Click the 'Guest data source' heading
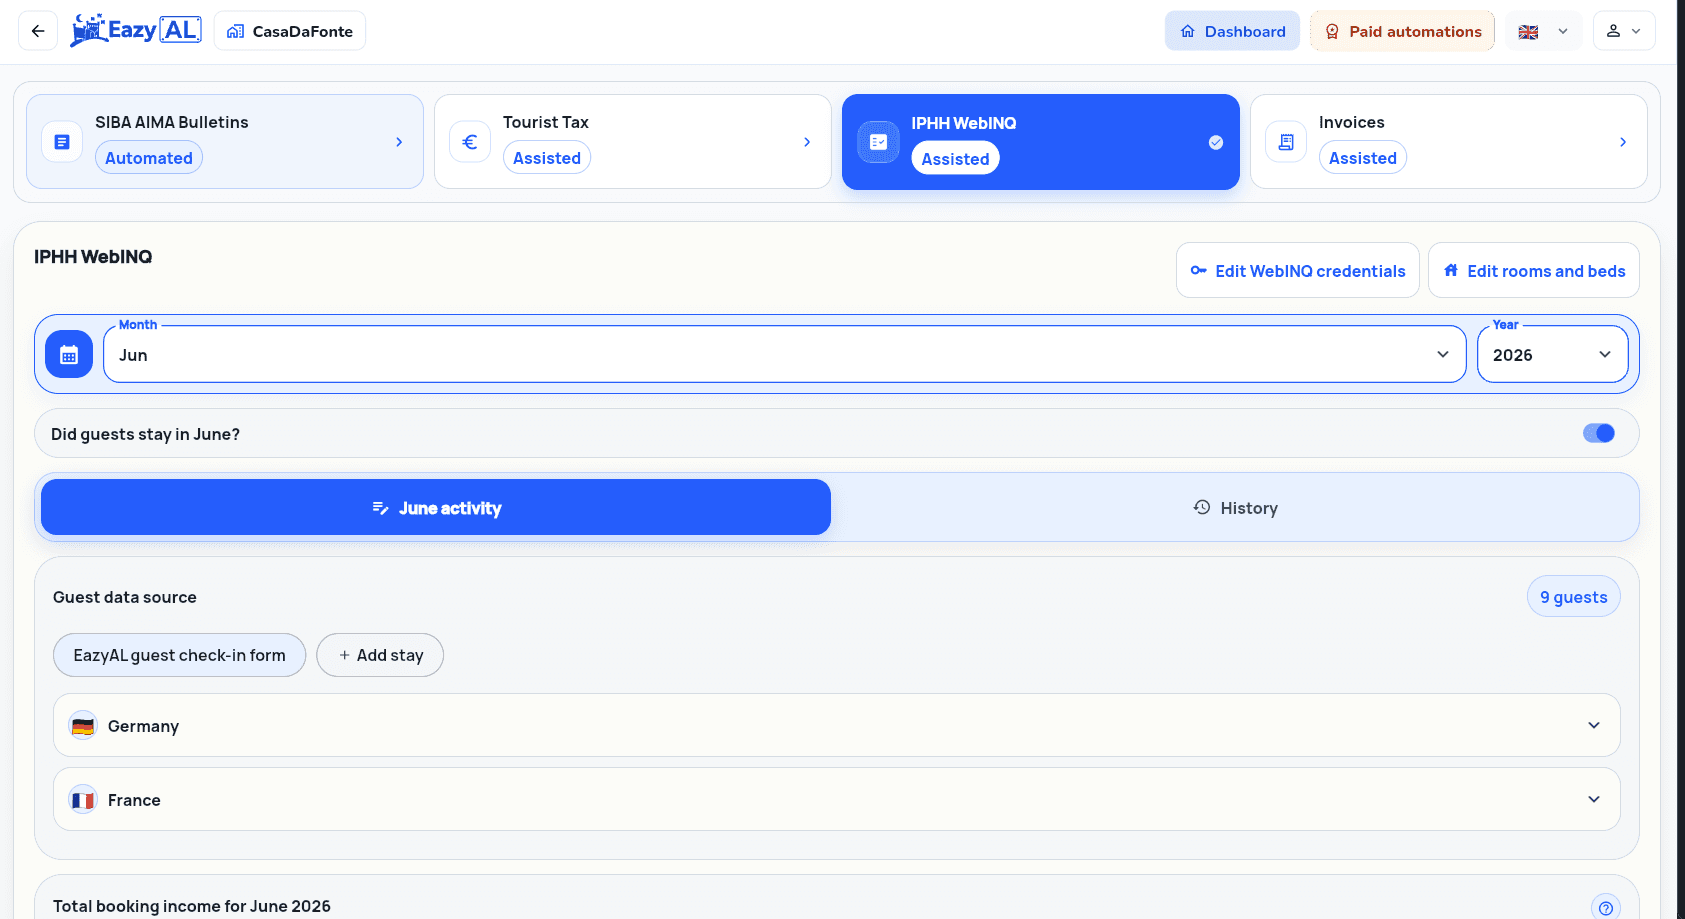 [x=125, y=597]
